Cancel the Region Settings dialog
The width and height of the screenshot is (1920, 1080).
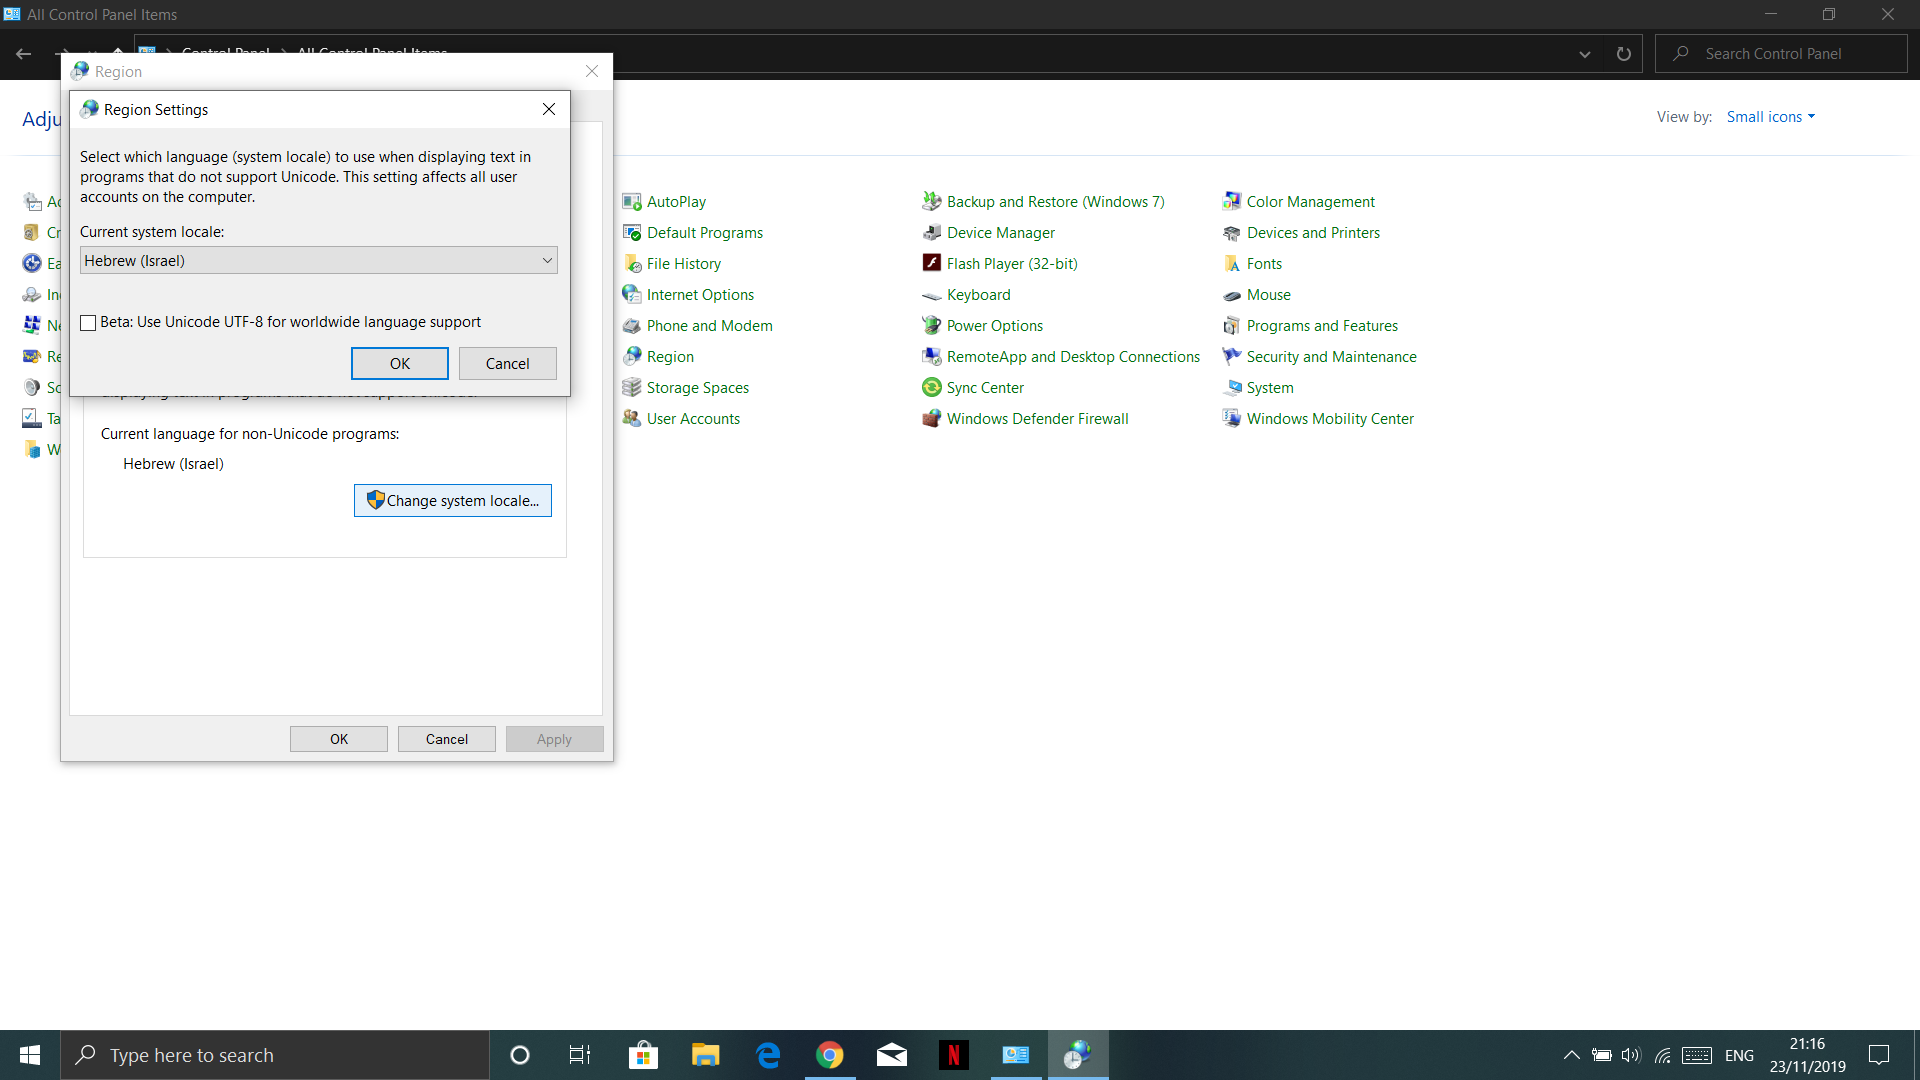(x=507, y=364)
